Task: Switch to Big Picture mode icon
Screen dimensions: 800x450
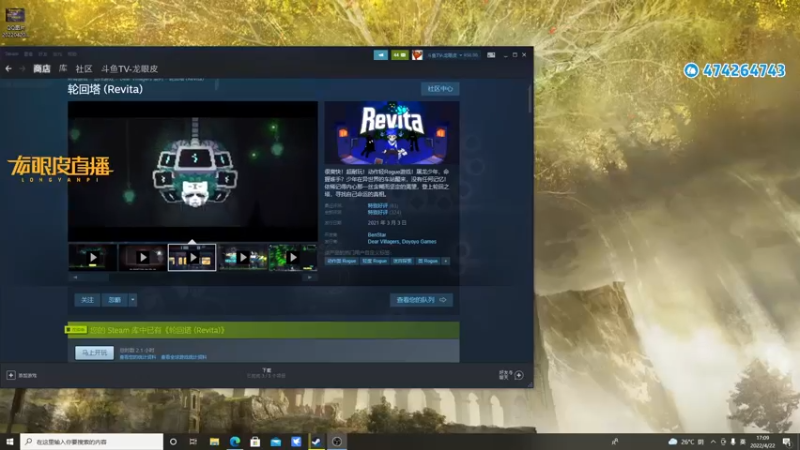Action: [x=491, y=55]
